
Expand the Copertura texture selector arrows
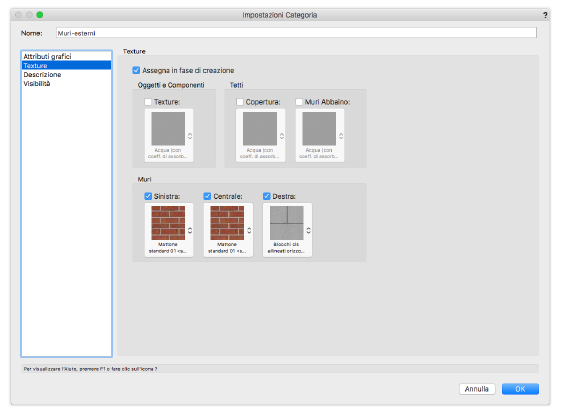tap(282, 136)
